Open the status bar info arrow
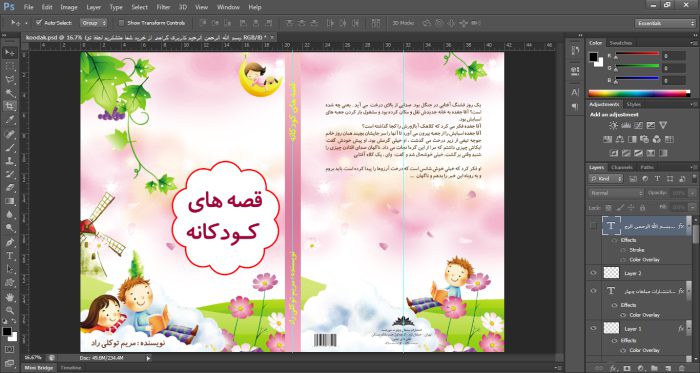The image size is (700, 373). (x=149, y=358)
